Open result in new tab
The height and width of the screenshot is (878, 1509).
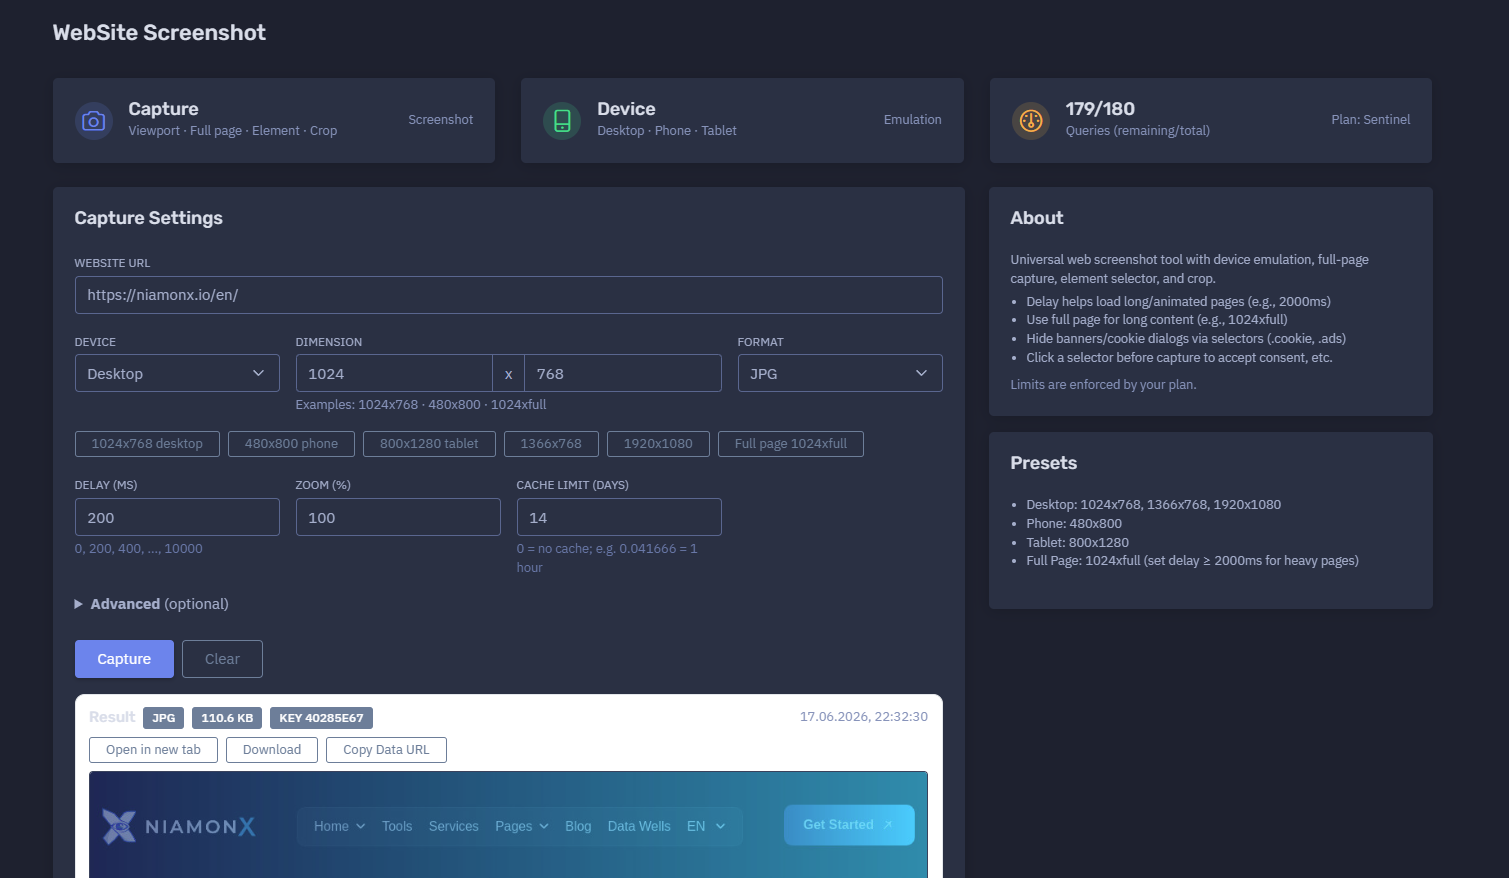[153, 750]
